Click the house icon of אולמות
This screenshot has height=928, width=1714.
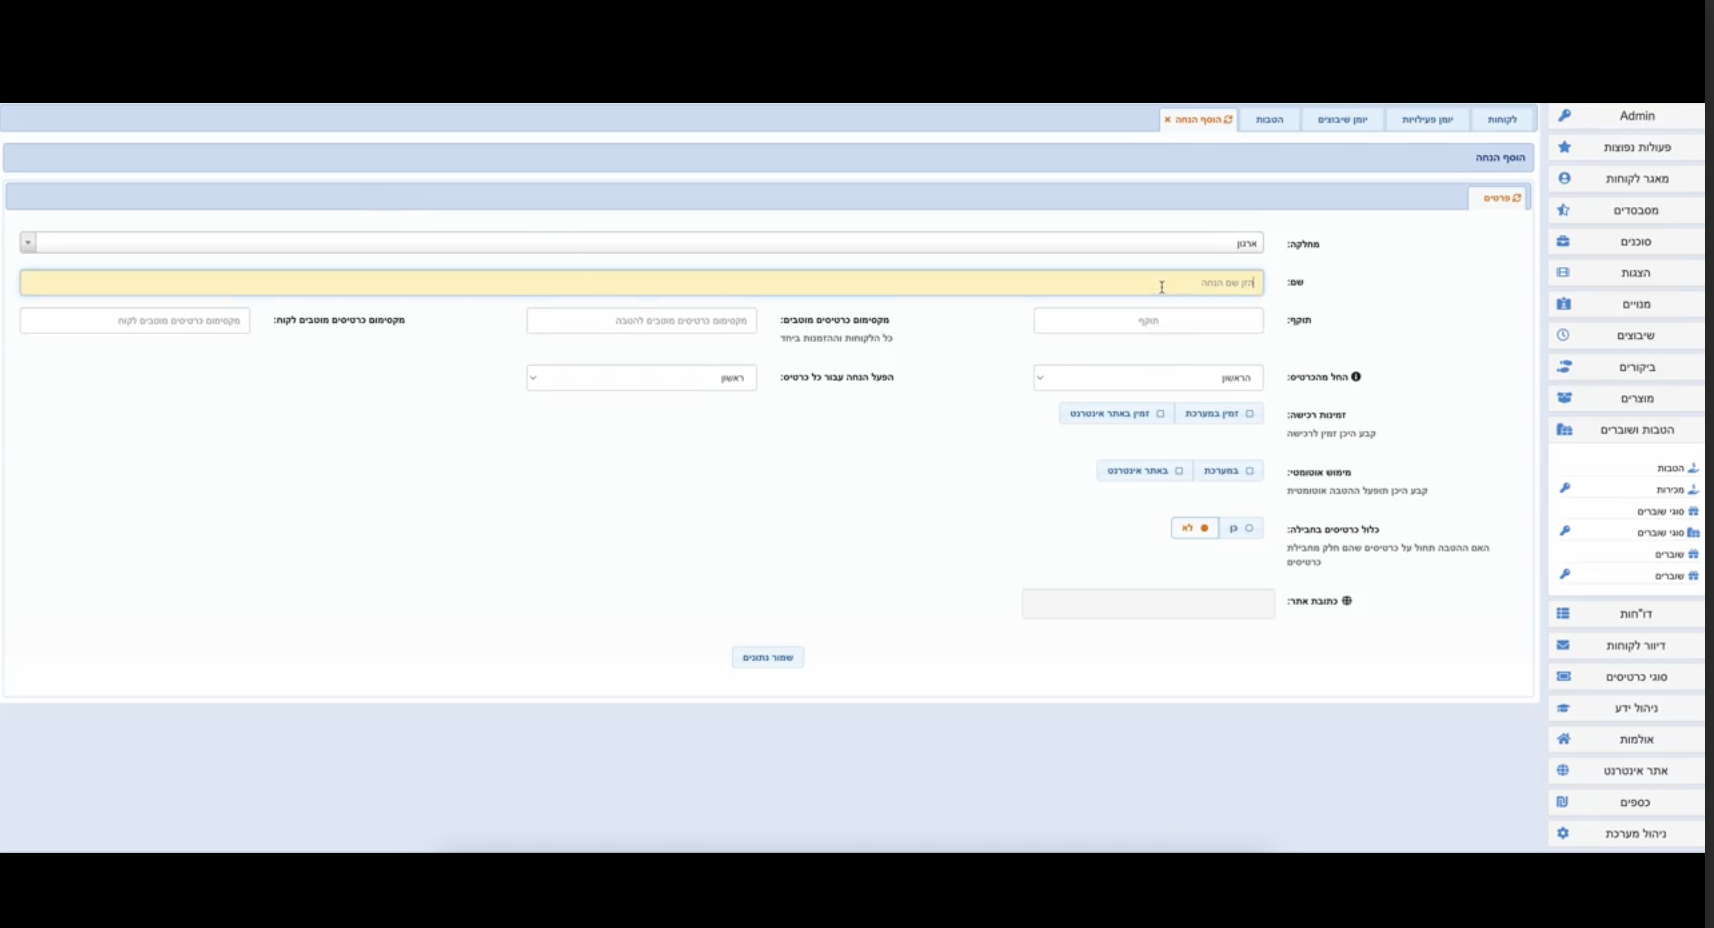[1563, 739]
